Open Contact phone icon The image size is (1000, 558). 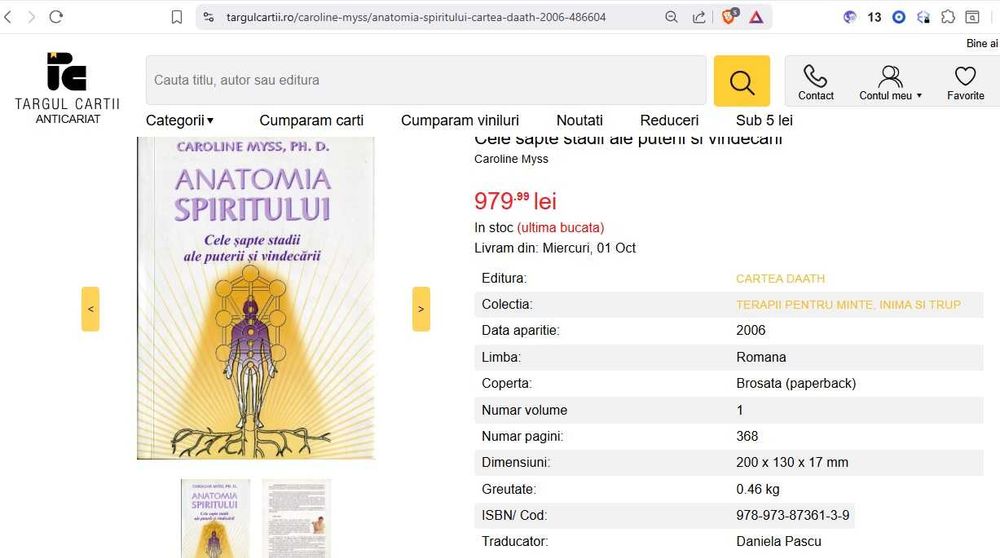point(816,83)
